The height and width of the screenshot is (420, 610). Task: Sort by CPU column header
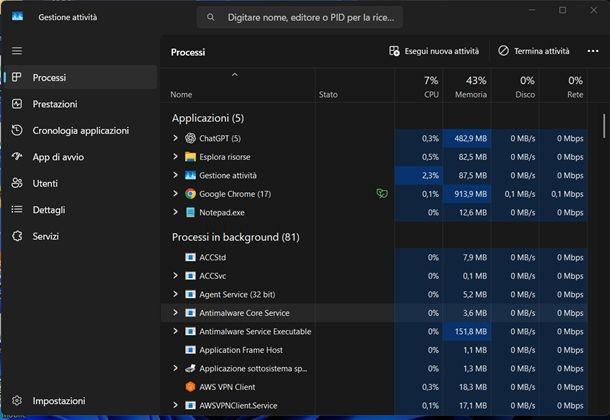tap(419, 86)
